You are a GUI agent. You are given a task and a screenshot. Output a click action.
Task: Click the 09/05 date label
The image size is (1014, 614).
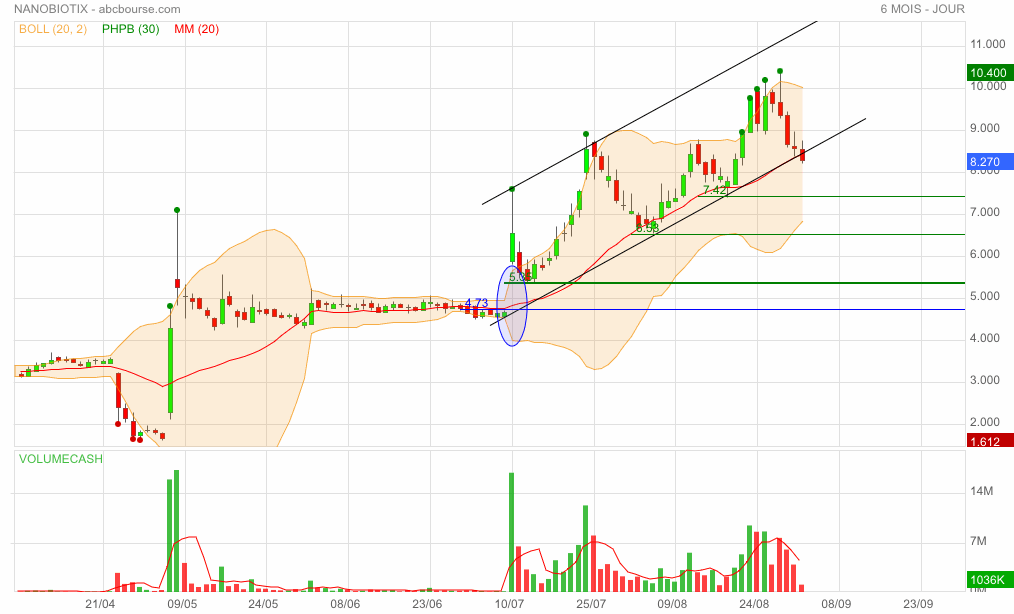[182, 604]
